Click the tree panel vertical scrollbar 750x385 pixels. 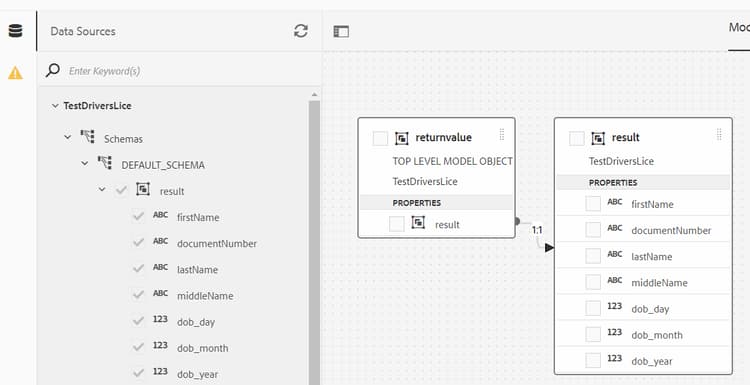point(314,239)
